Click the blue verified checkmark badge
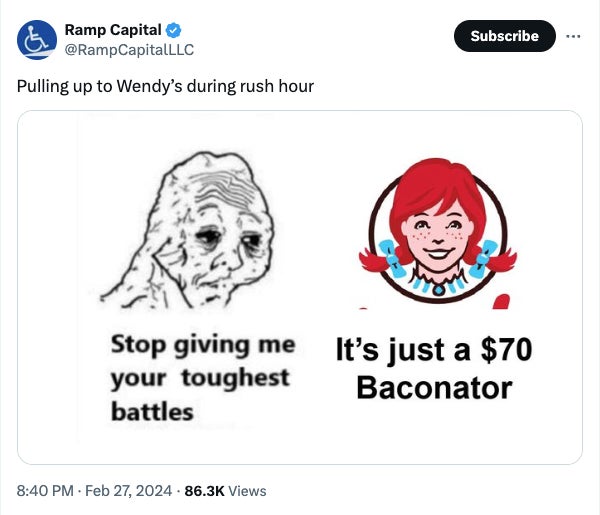 point(175,29)
